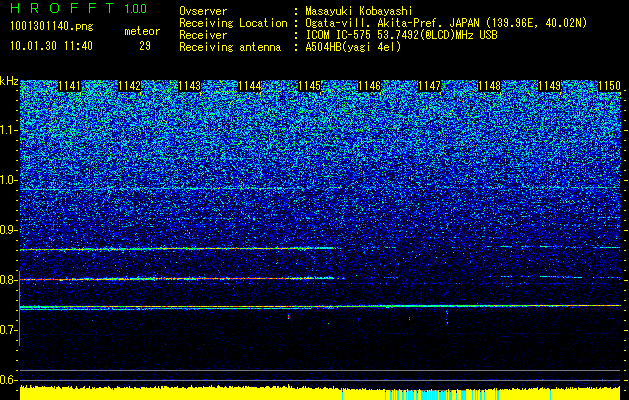
Task: Click location text Ogata-vill. Akita-Pref. JAPAN
Action: pyautogui.click(x=394, y=23)
